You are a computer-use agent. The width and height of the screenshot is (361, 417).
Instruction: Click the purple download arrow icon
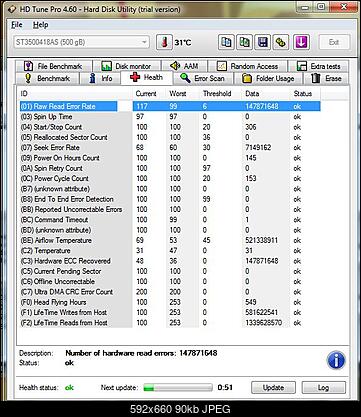click(x=301, y=42)
